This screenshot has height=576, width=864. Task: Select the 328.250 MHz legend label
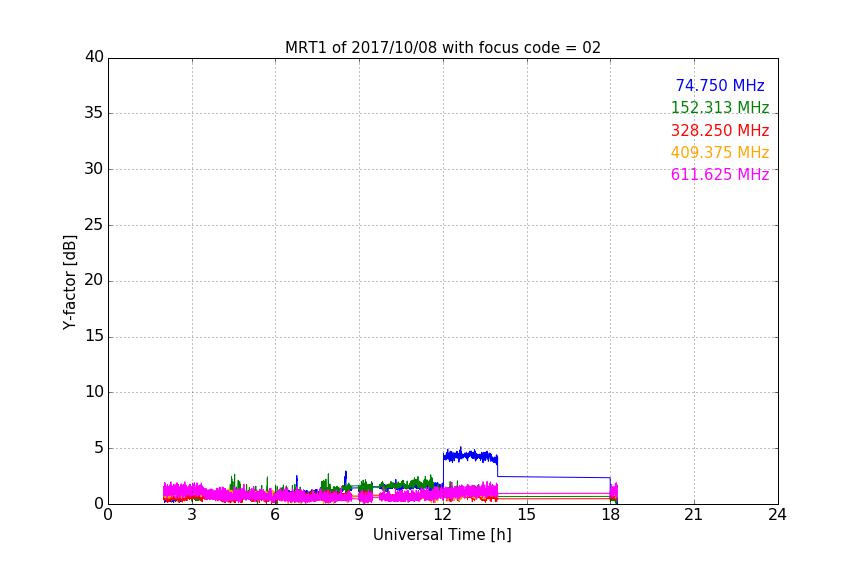click(x=720, y=130)
